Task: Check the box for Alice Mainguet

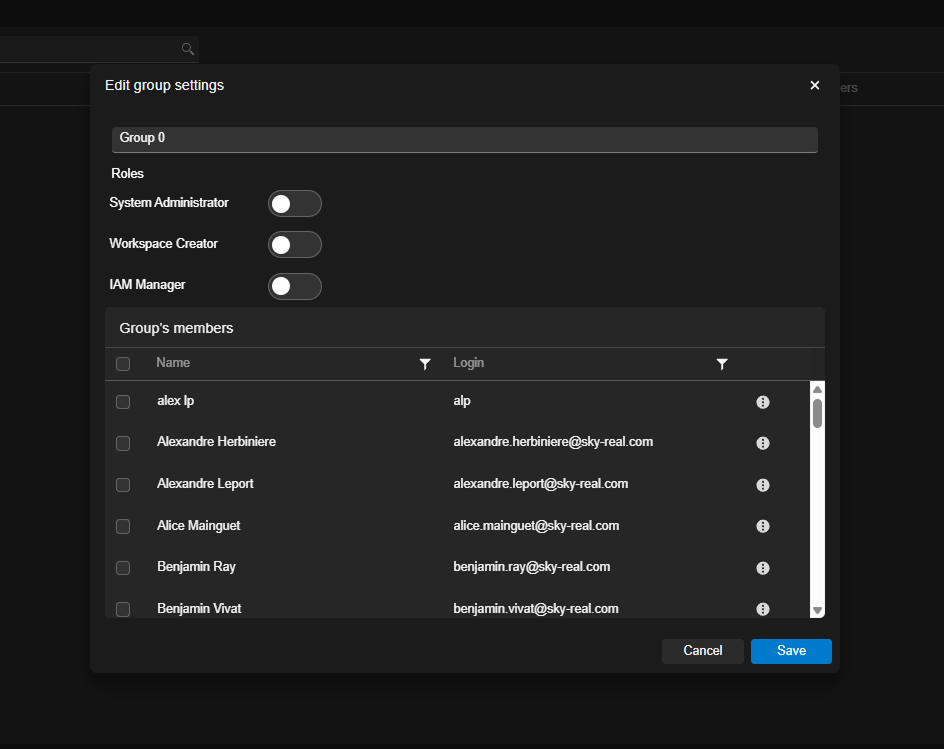Action: 123,526
